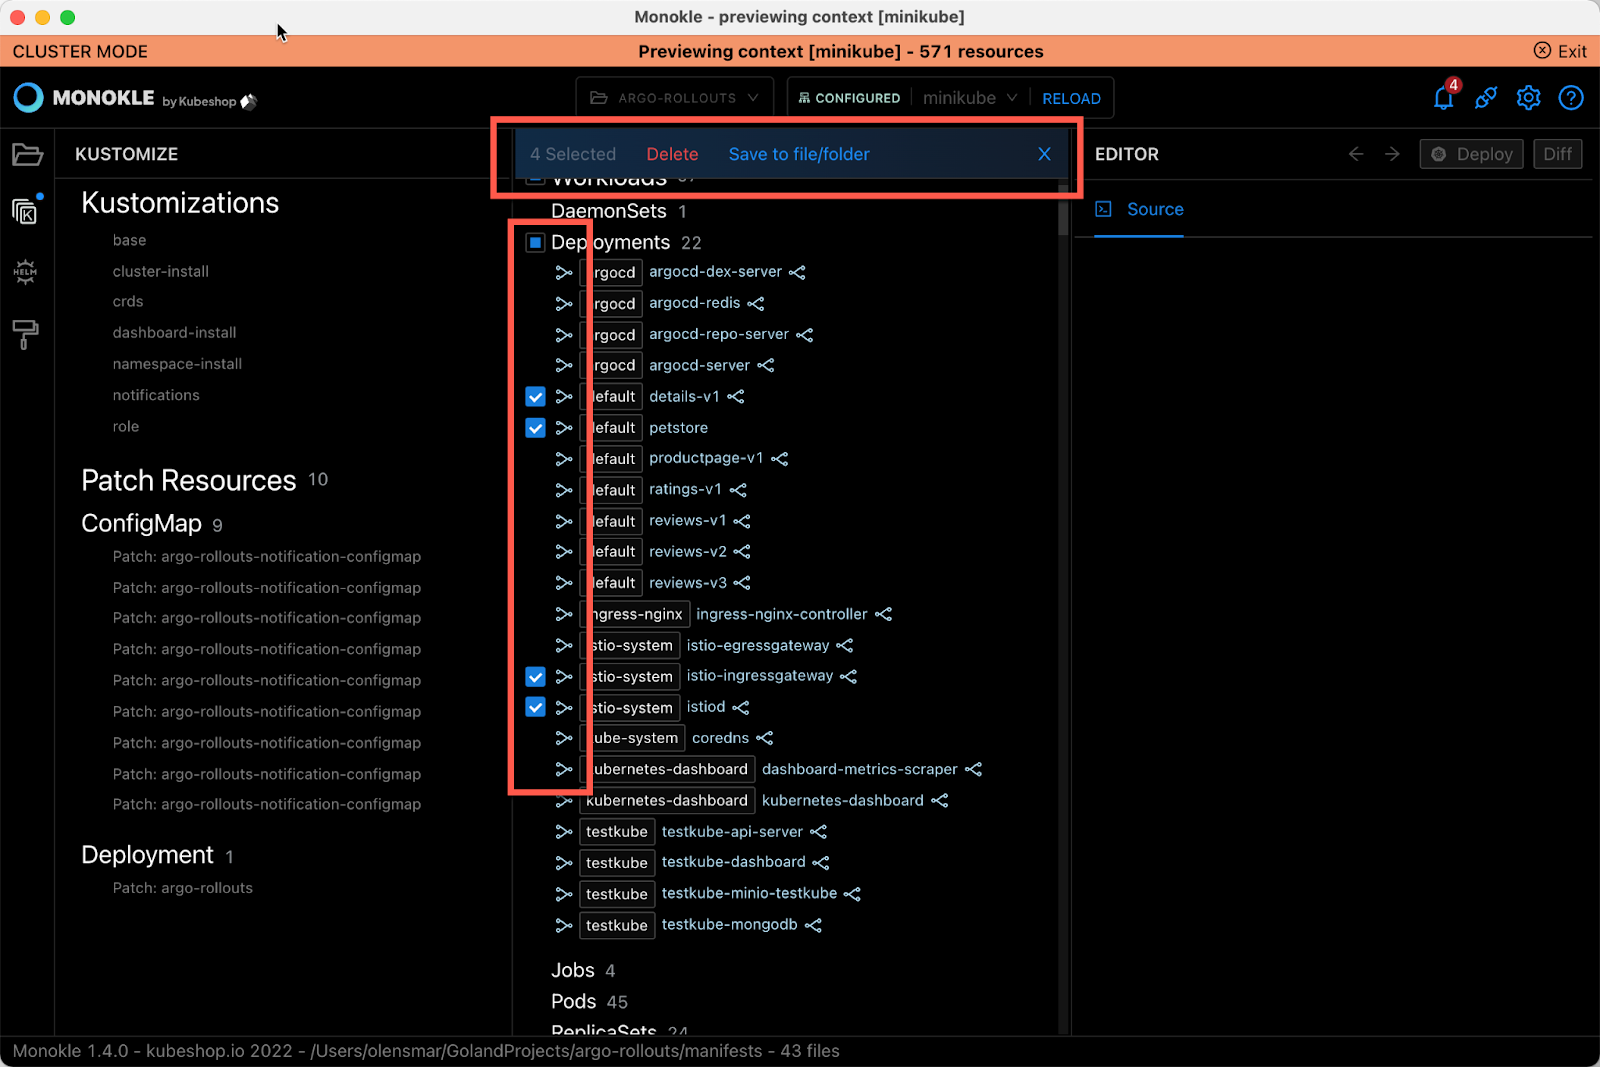Click outgoing links icon of kubernetes-dashboard

click(940, 801)
